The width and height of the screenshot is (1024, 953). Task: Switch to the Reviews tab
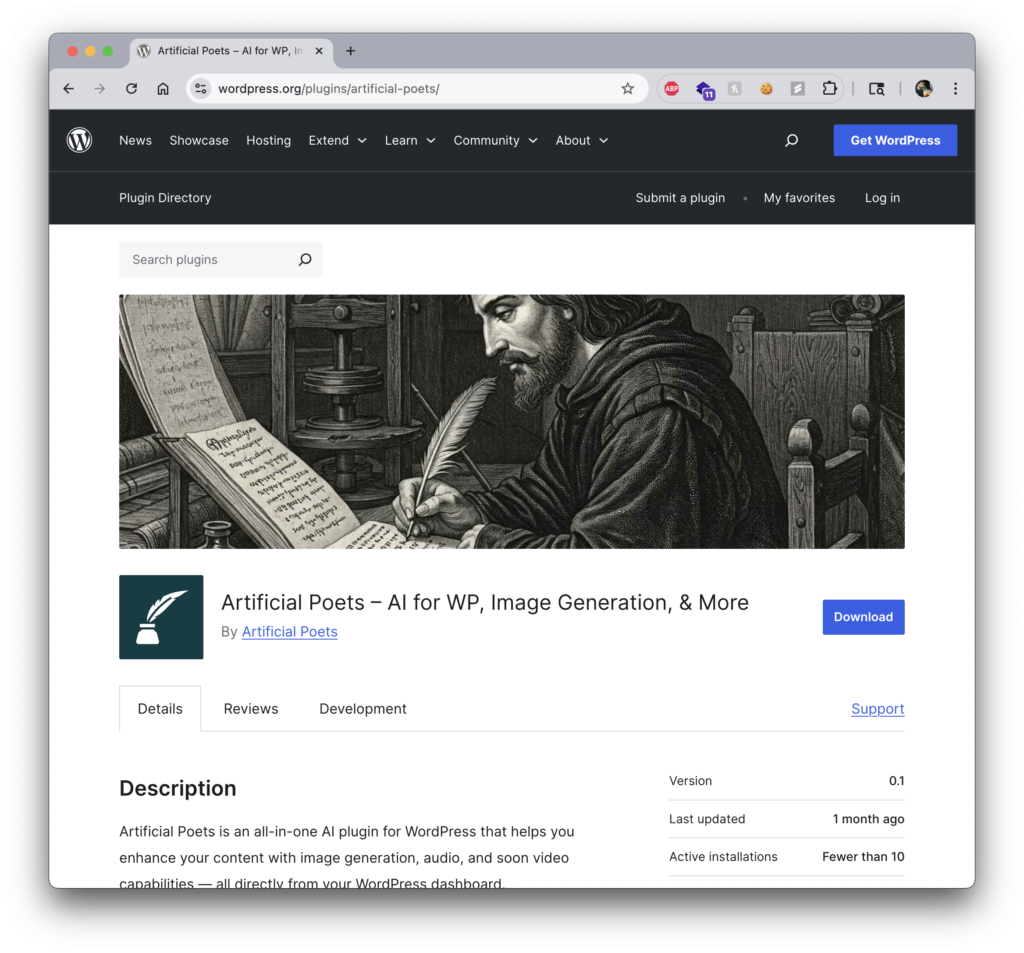point(251,709)
